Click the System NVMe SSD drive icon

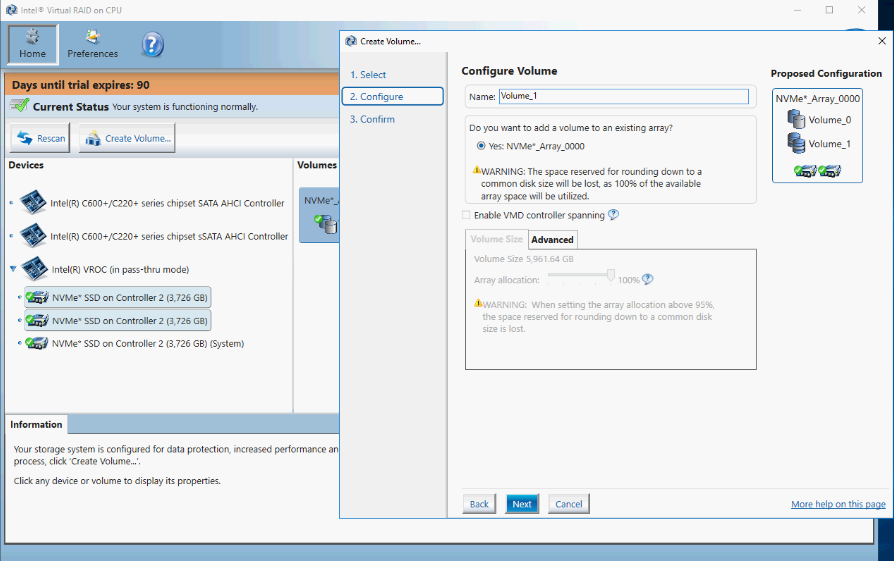pyautogui.click(x=36, y=343)
